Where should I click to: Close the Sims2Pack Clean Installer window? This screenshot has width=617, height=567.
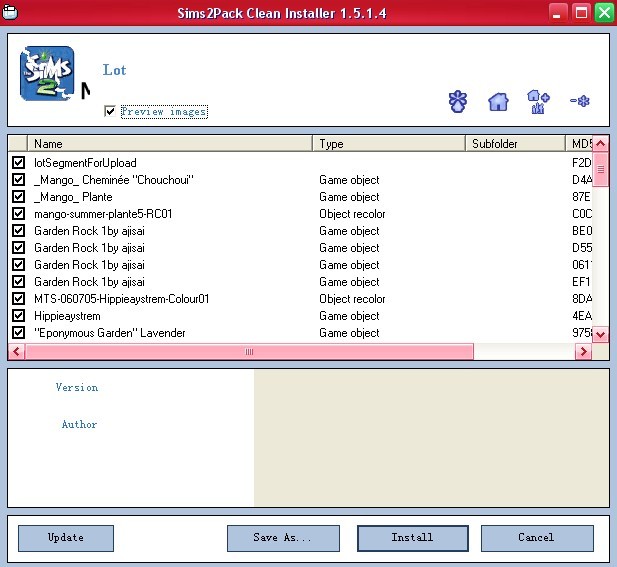coord(604,13)
